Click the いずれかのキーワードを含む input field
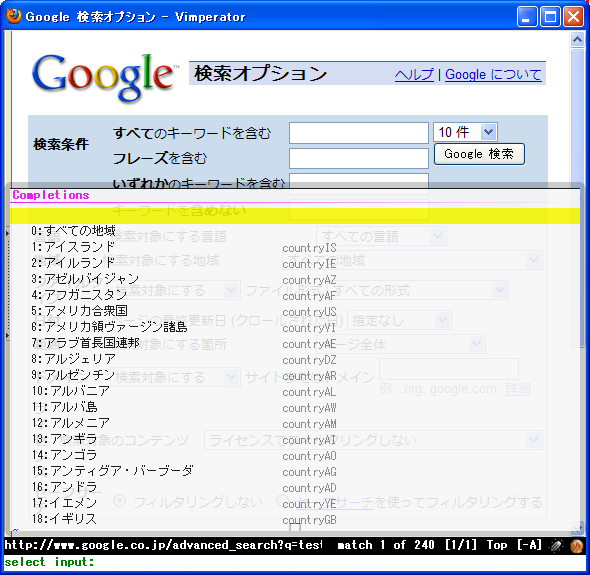Screen dimensions: 590x575 coord(359,180)
